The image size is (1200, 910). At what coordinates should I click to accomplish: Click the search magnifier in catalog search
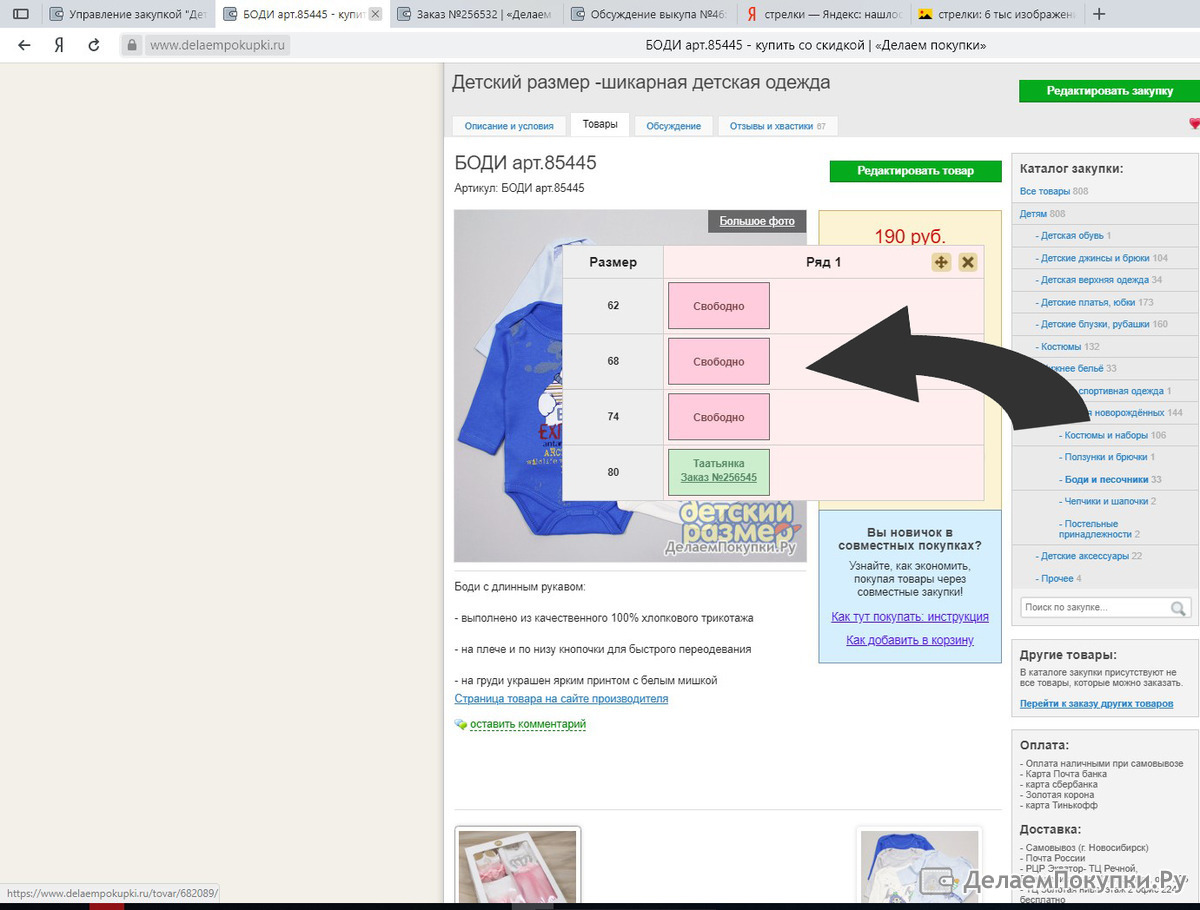click(x=1179, y=608)
